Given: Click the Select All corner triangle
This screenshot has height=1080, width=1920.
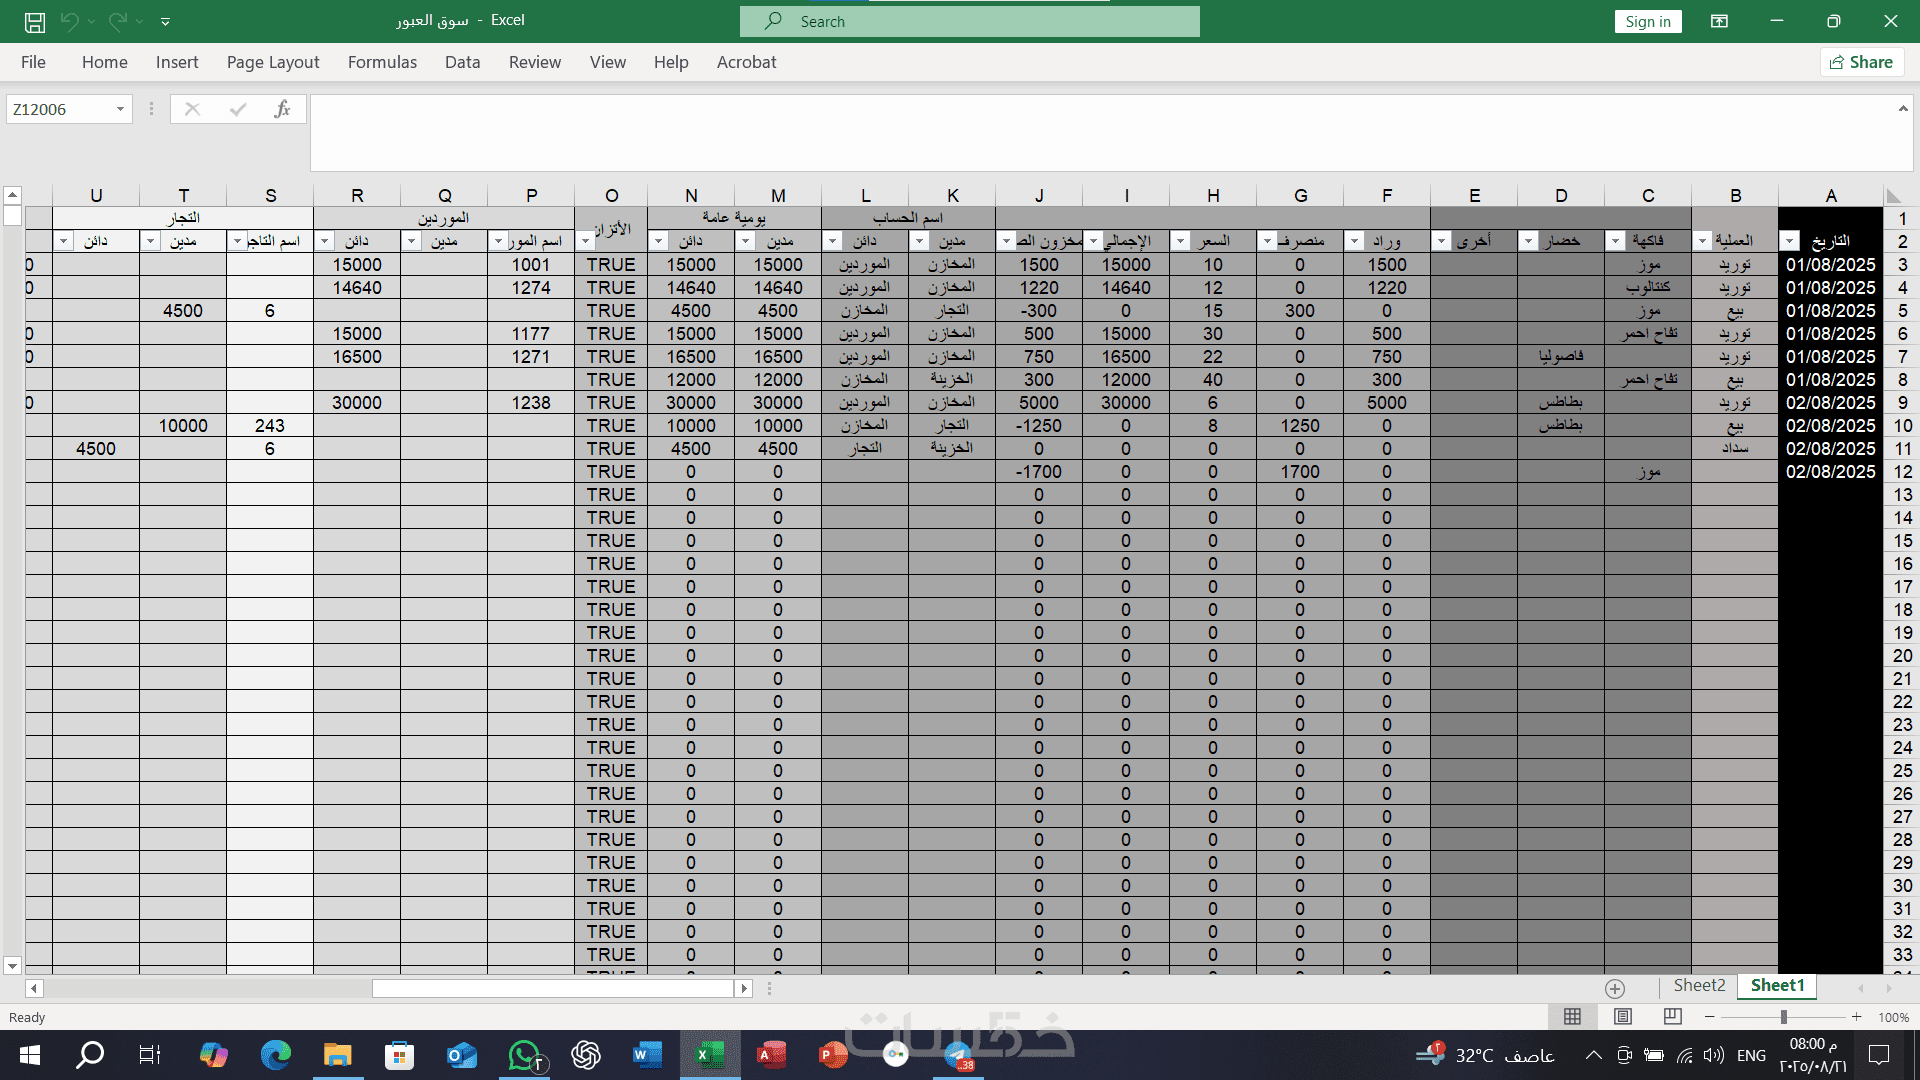Looking at the screenshot, I should [x=1893, y=196].
